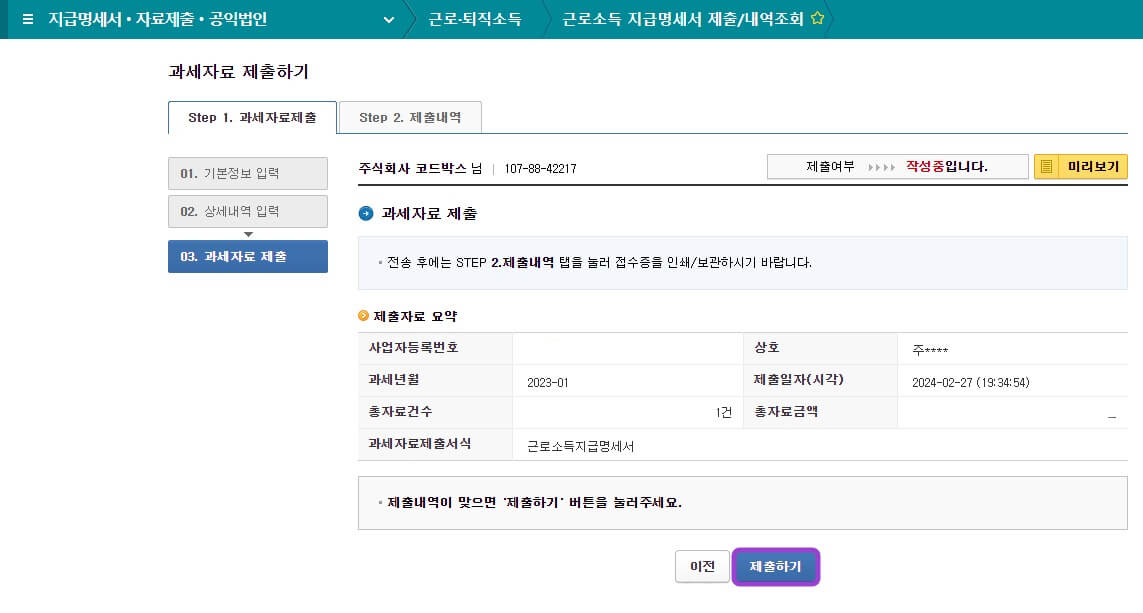
Task: Click the 이전 button
Action: [x=702, y=566]
